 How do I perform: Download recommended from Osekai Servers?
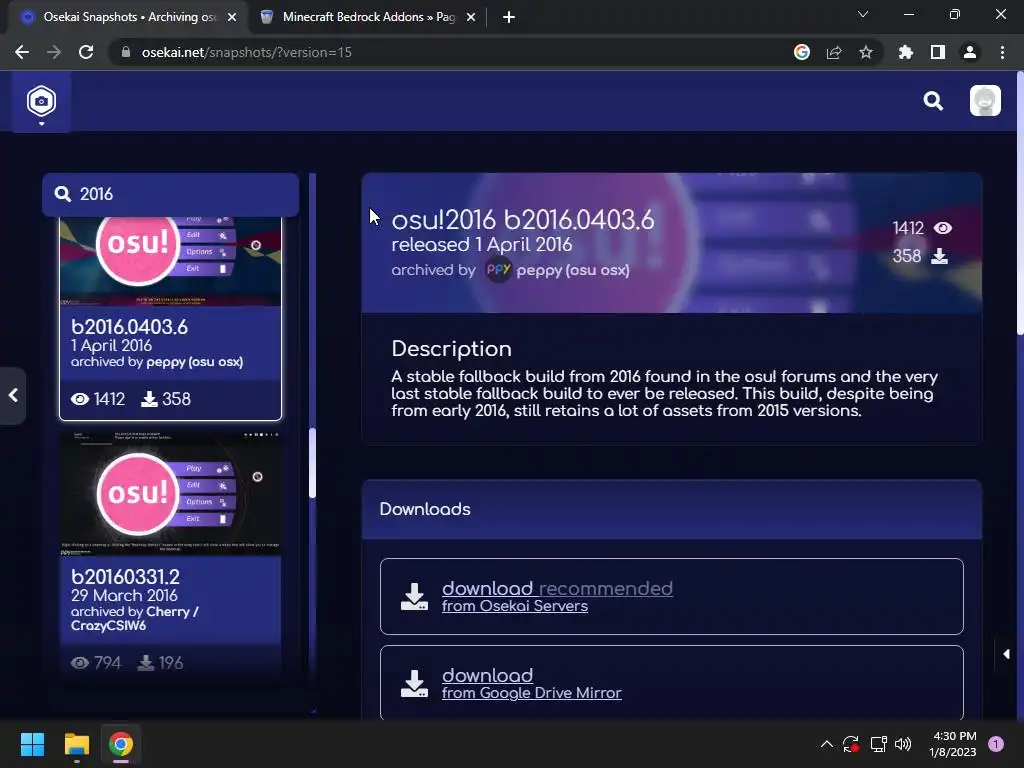[671, 596]
